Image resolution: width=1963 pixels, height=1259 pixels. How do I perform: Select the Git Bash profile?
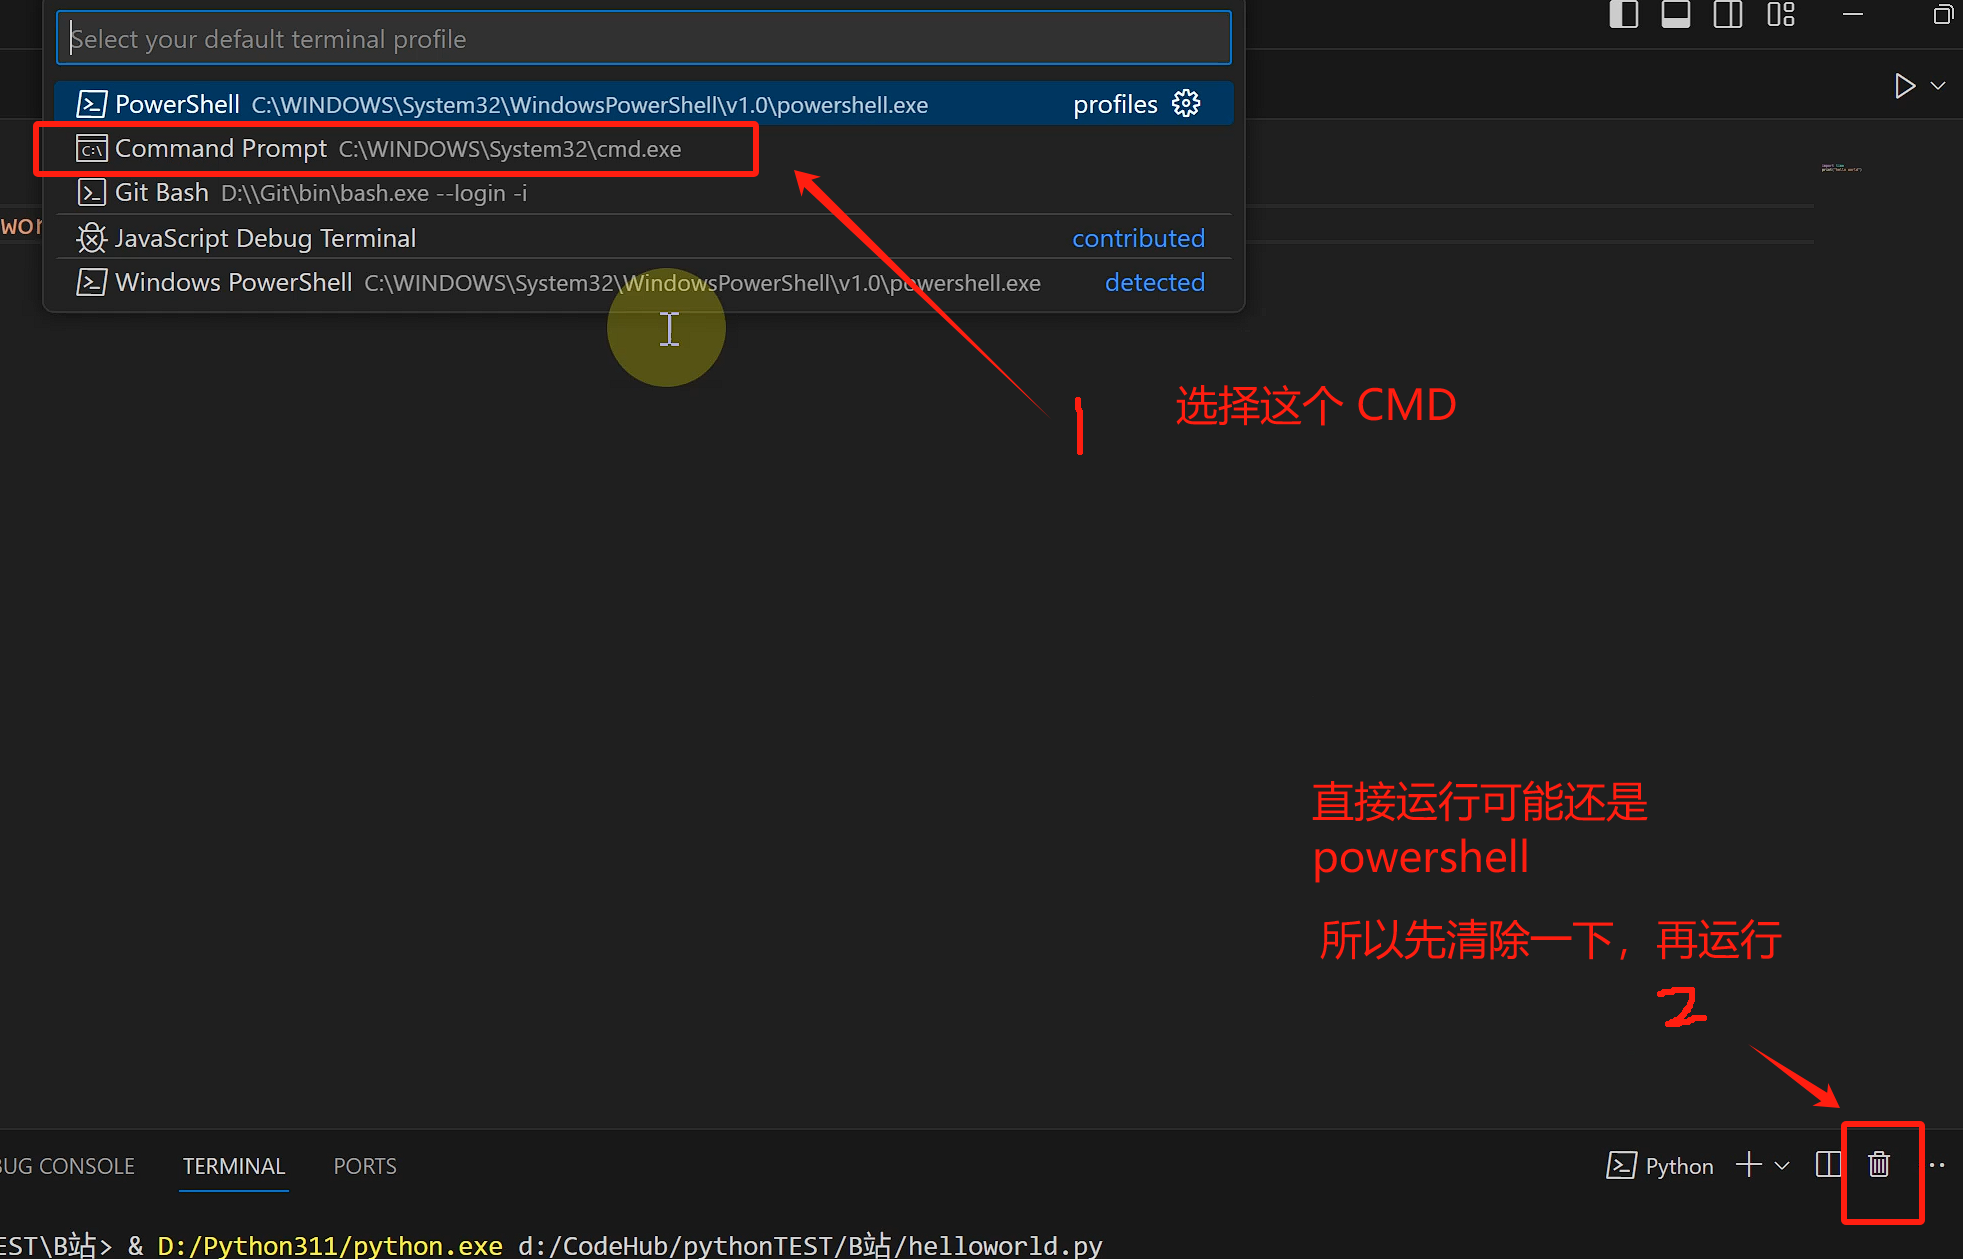[x=643, y=193]
